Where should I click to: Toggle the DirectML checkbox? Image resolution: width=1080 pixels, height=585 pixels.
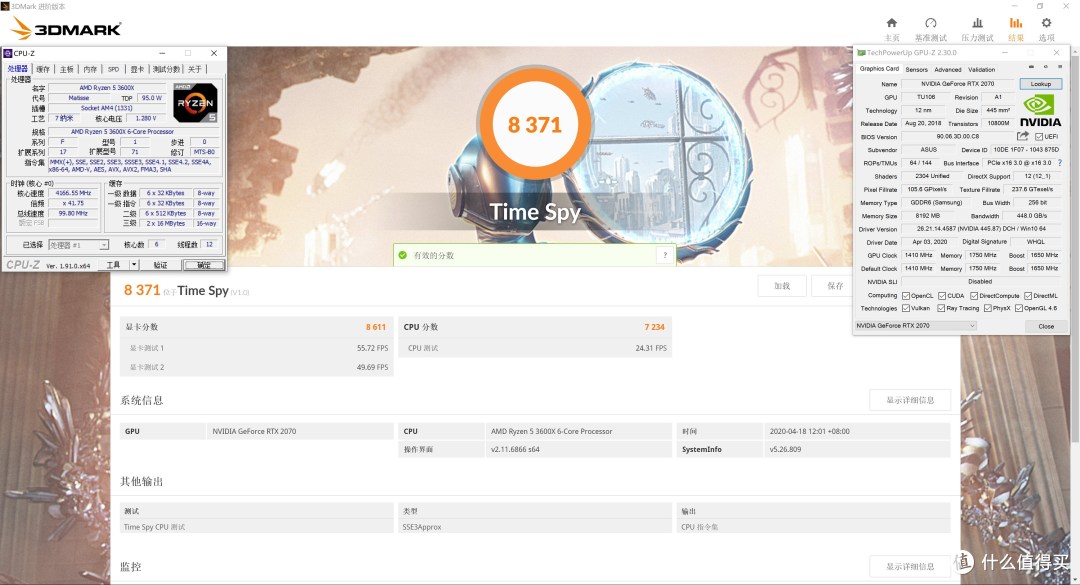[x=1028, y=296]
